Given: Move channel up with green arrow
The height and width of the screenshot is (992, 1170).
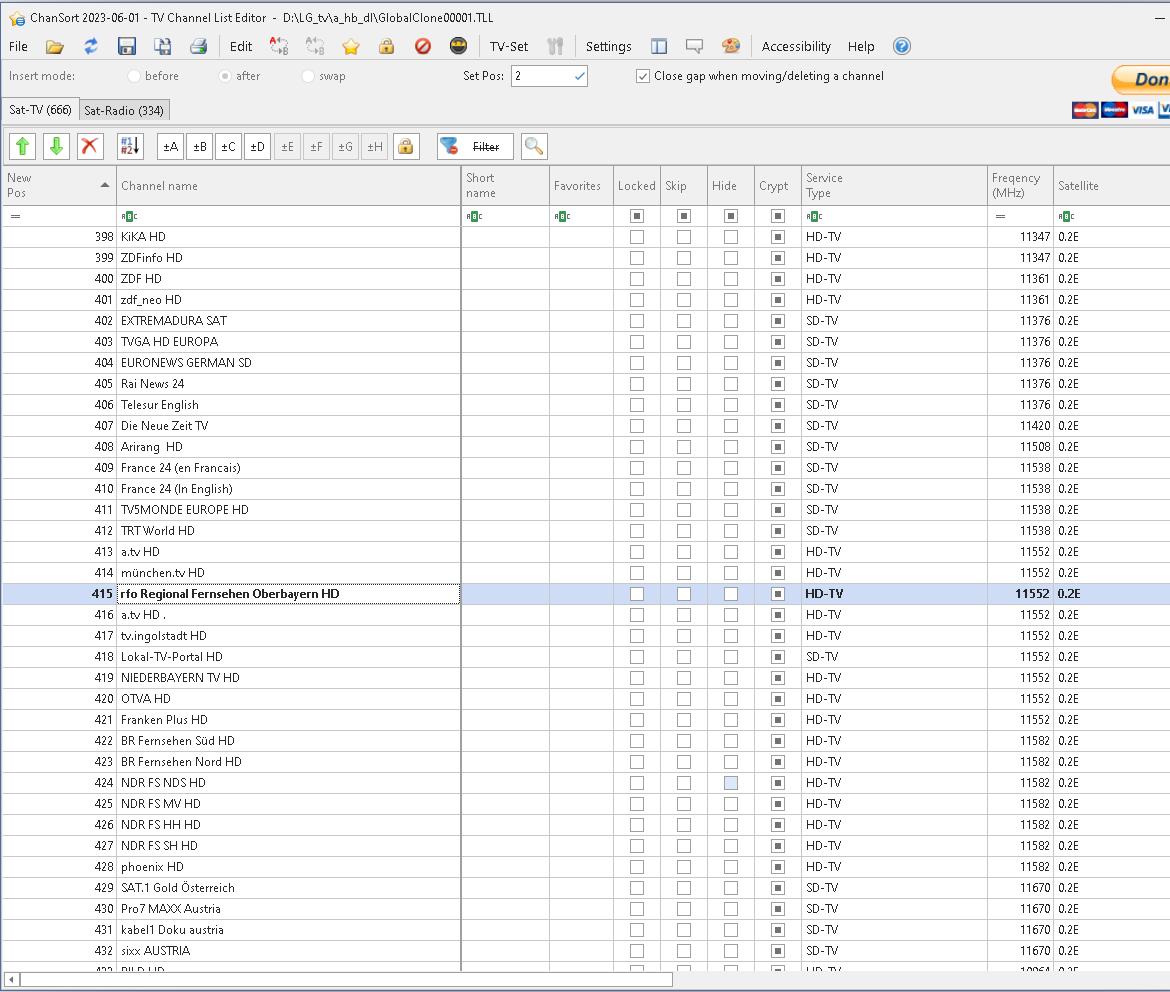Looking at the screenshot, I should (x=22, y=146).
